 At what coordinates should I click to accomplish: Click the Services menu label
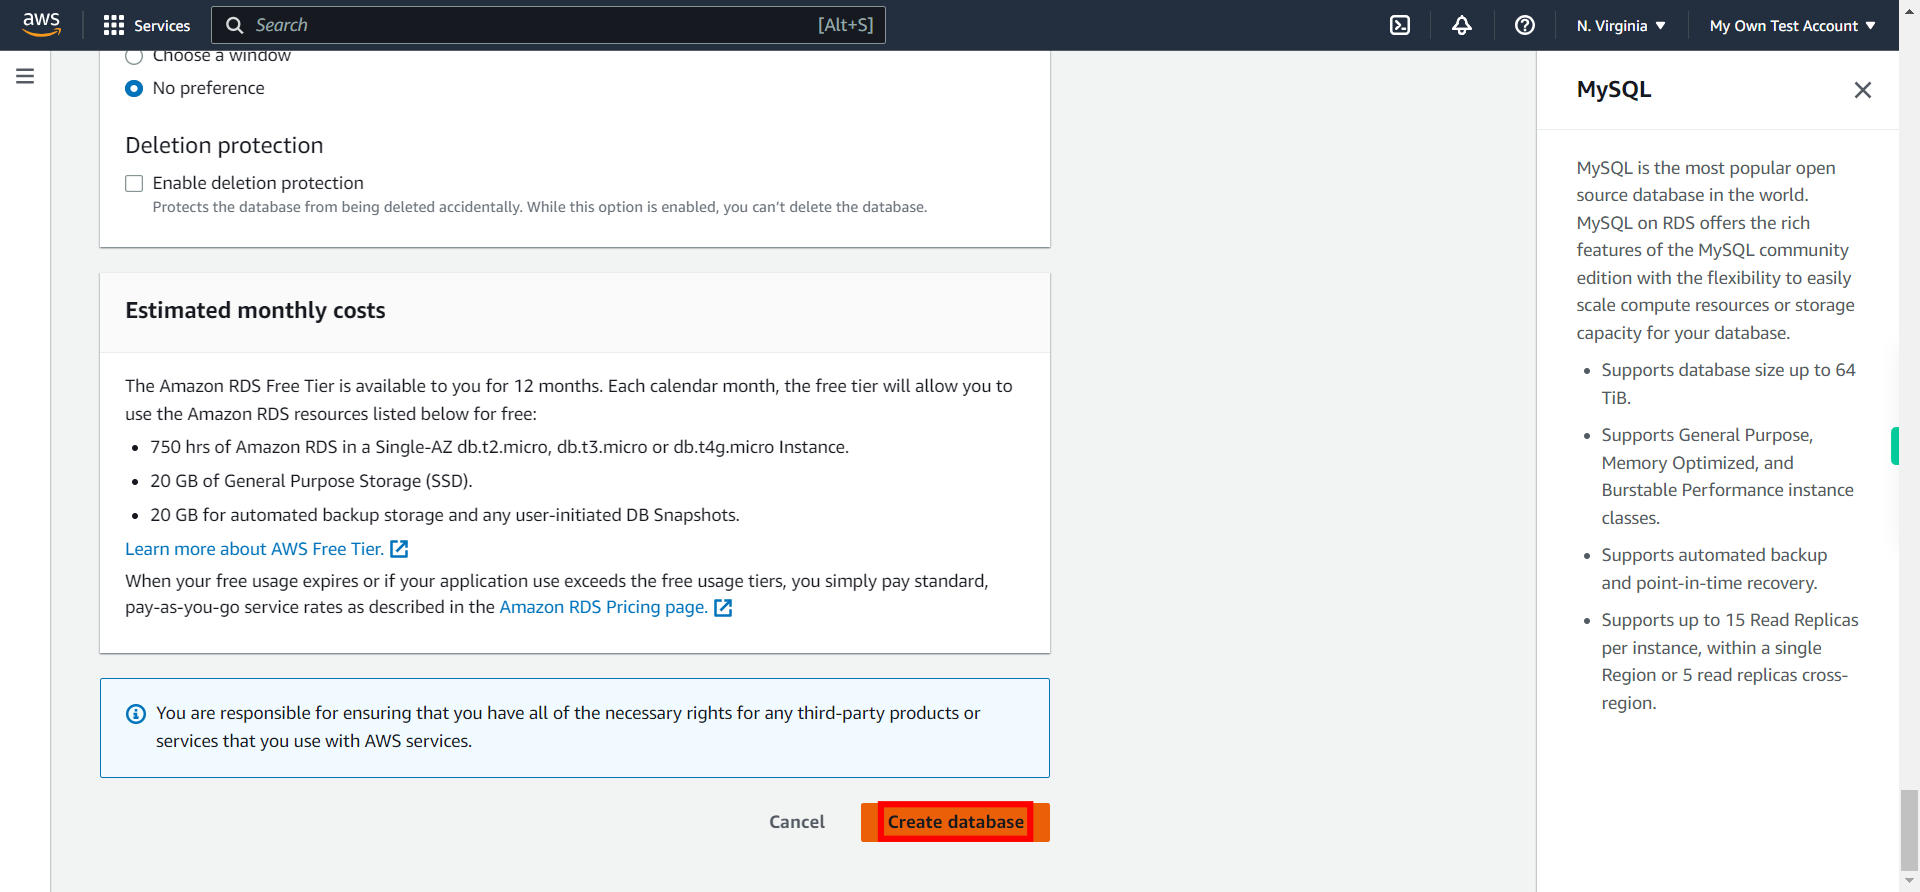click(x=162, y=26)
